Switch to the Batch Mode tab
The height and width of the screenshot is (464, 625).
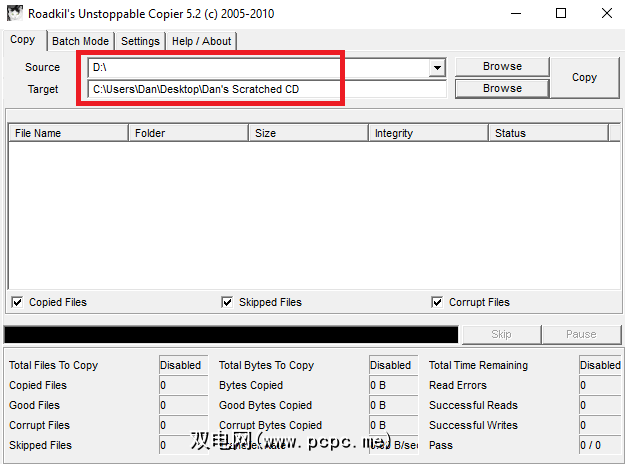(x=81, y=41)
